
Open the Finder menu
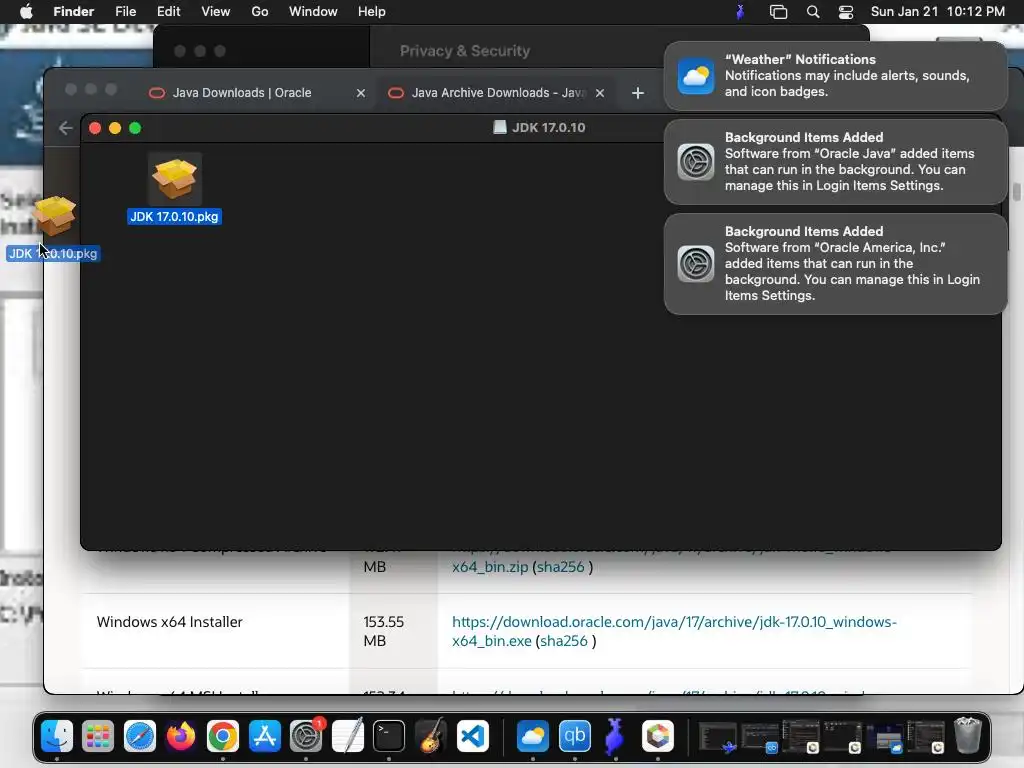73,12
